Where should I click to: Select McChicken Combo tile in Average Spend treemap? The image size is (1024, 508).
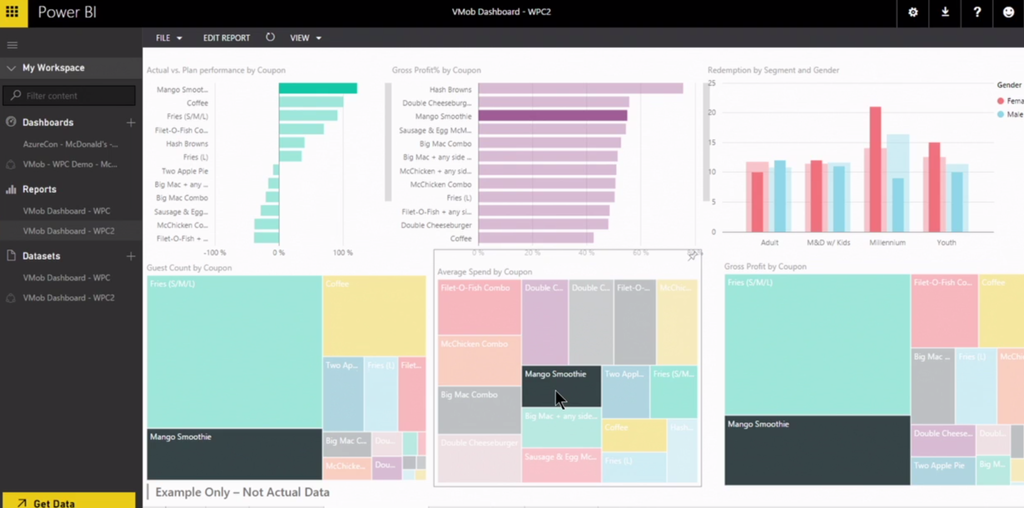tap(479, 360)
